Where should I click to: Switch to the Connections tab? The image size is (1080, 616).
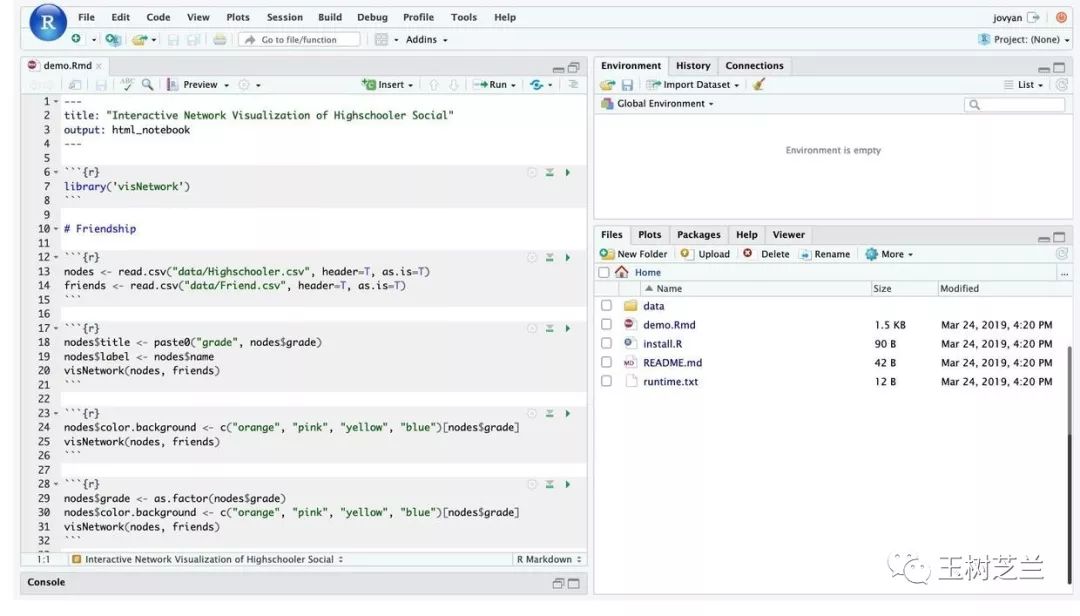coord(754,65)
